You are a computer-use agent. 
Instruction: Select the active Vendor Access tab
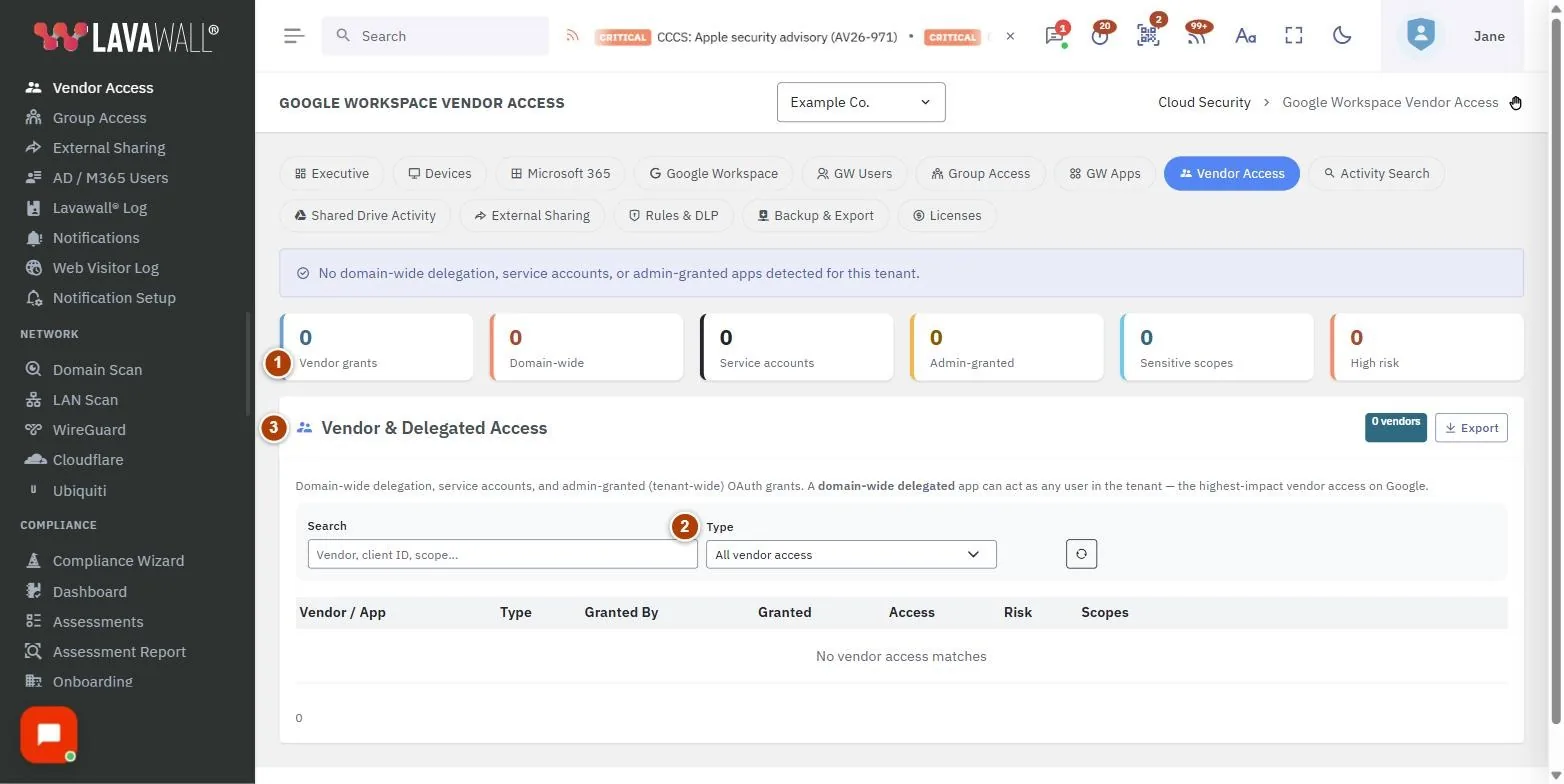(1232, 173)
